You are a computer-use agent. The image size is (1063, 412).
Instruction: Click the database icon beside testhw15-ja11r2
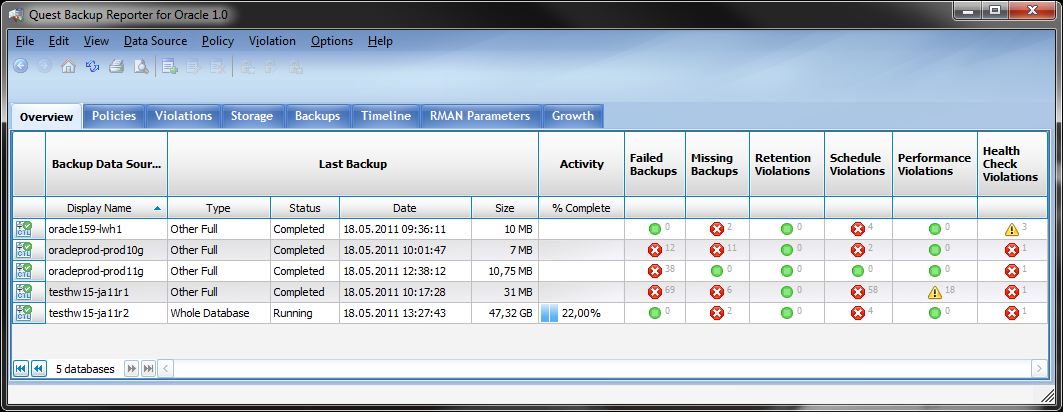(24, 313)
